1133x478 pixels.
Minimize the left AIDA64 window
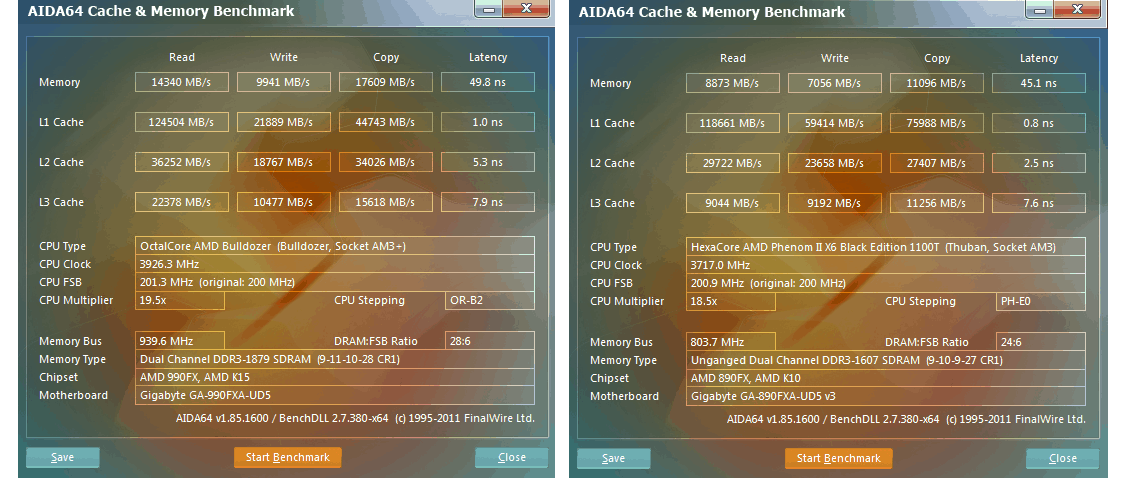(487, 9)
